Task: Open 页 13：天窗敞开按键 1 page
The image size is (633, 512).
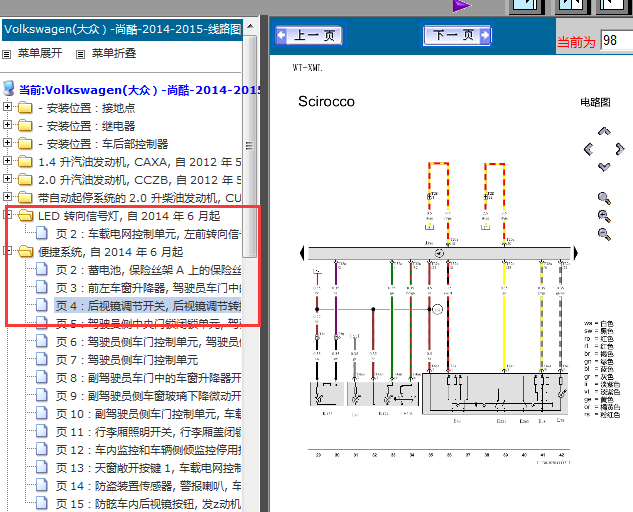Action: [148, 468]
